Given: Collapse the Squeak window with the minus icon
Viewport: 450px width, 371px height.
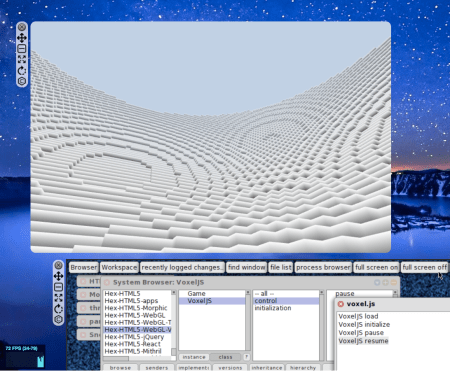Looking at the screenshot, I should tap(59, 287).
